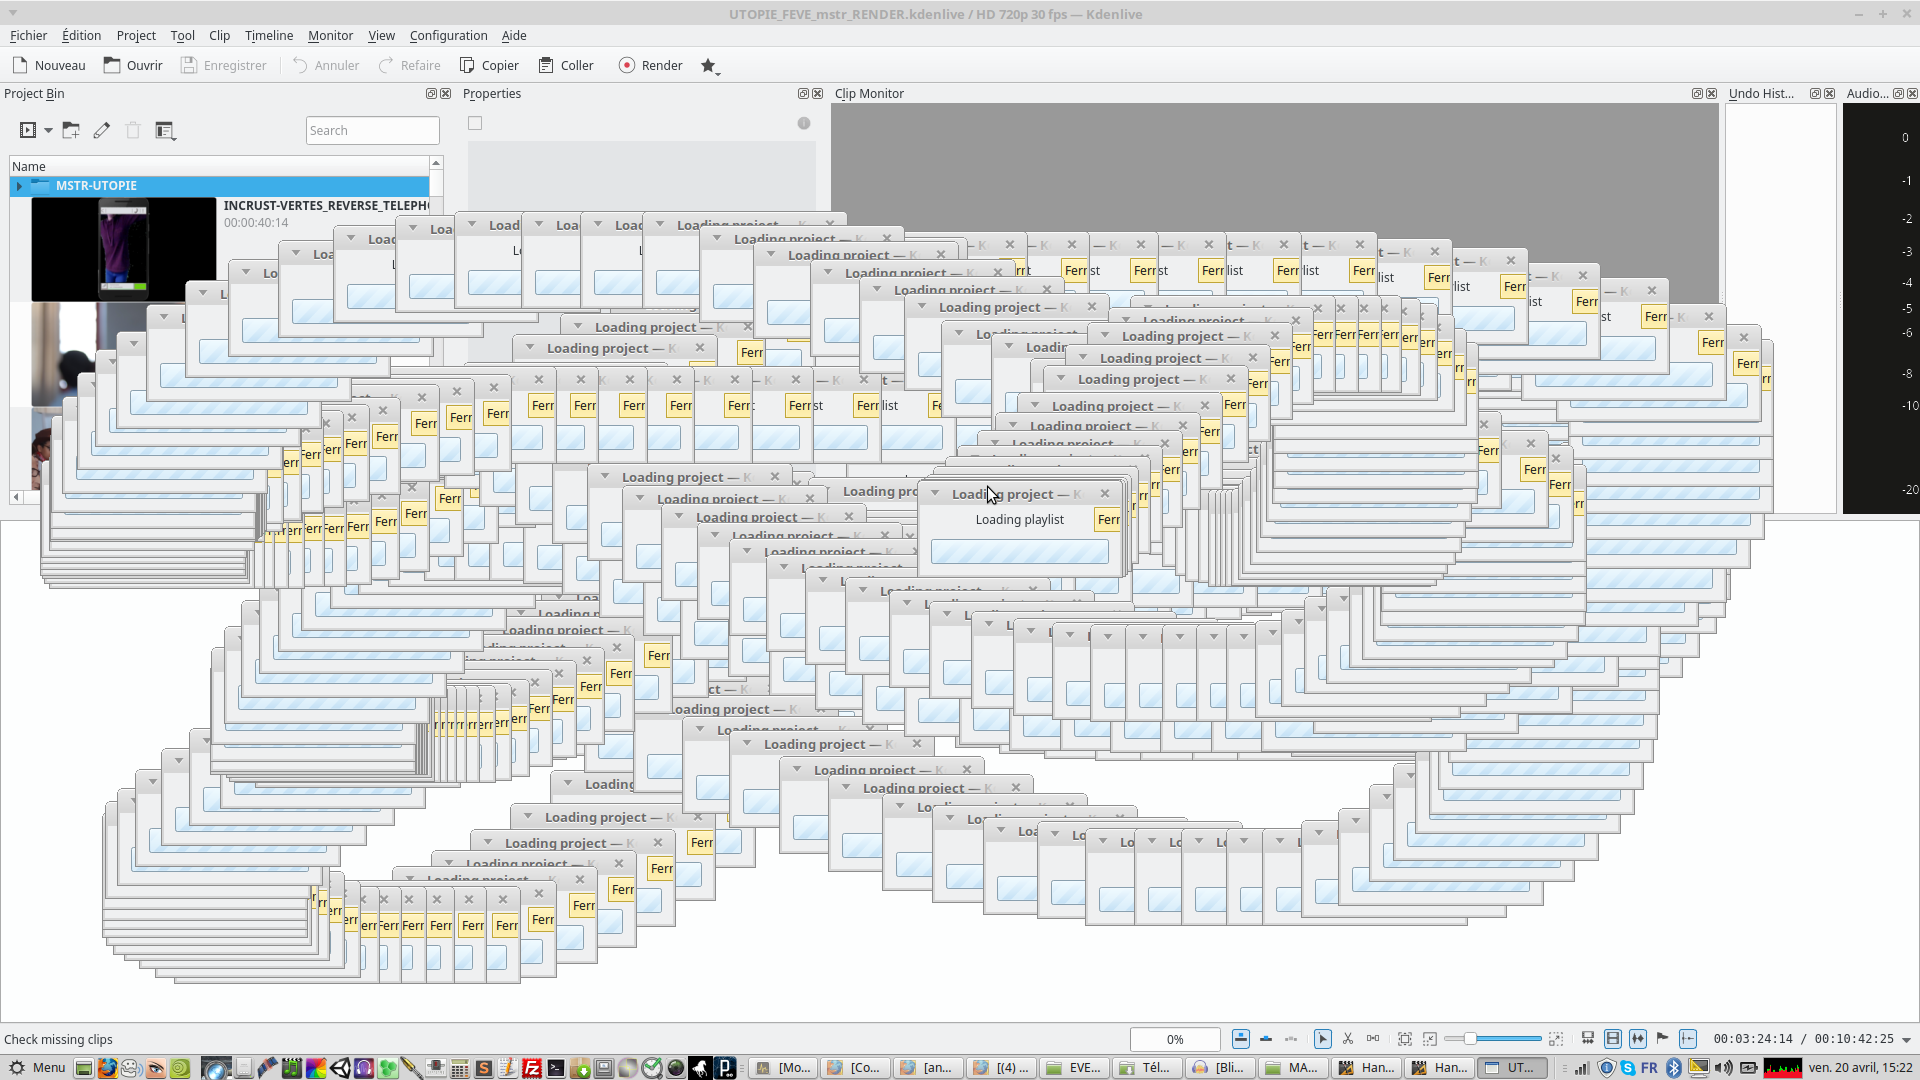Open the Timeline menu

(269, 35)
